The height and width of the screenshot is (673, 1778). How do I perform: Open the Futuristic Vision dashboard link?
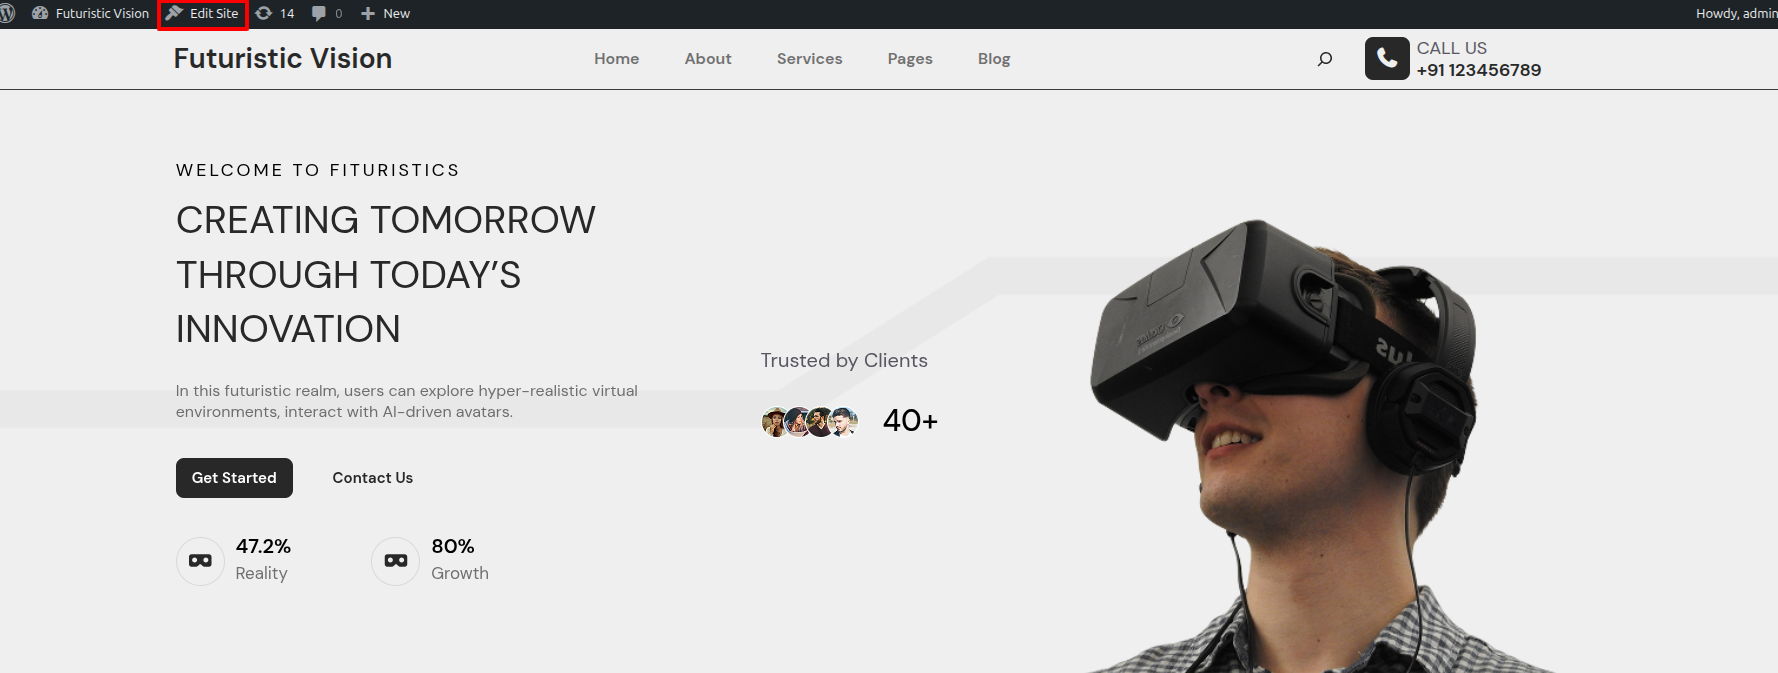tap(91, 13)
